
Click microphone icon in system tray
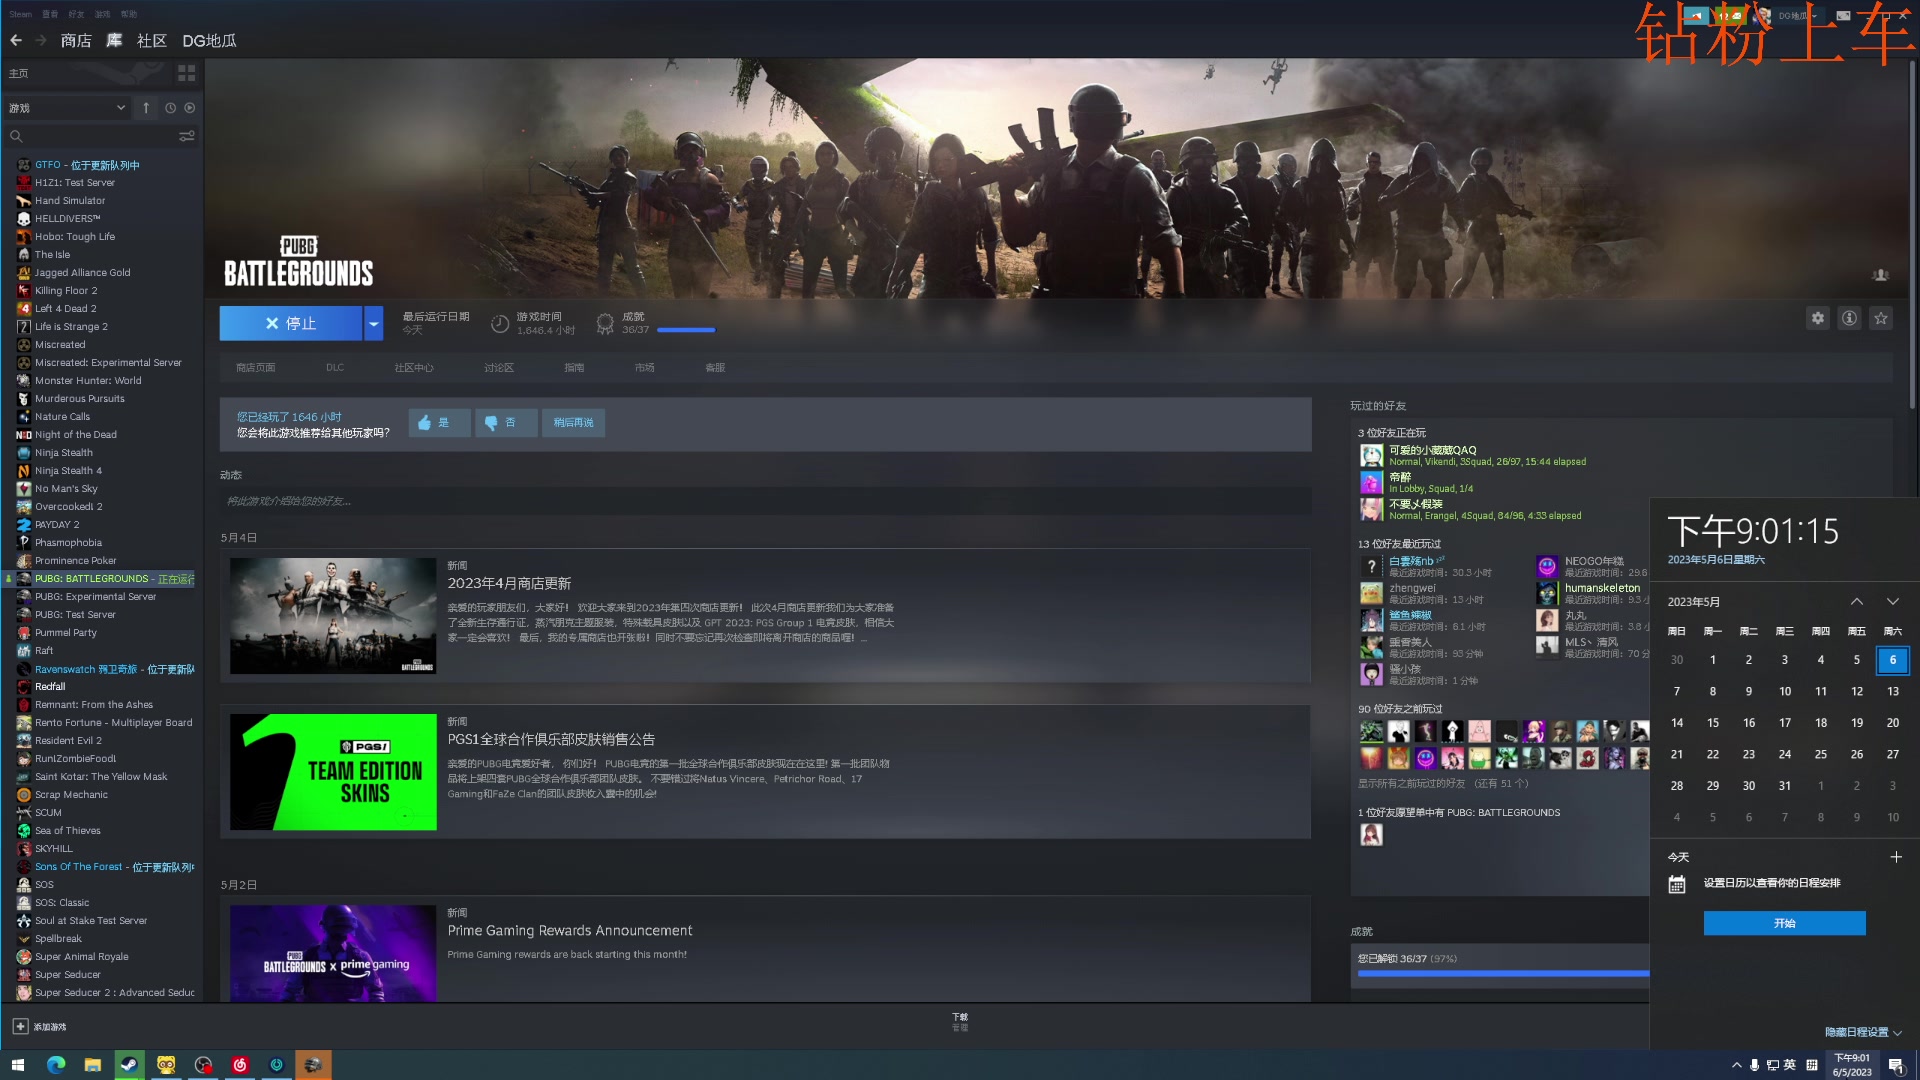pyautogui.click(x=1754, y=1065)
